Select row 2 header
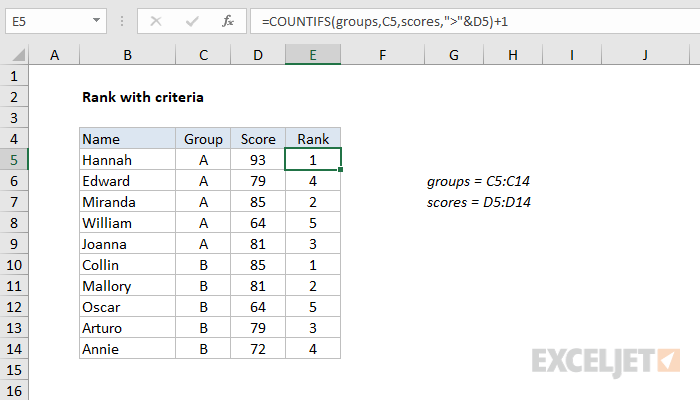Viewport: 700px width, 400px height. (x=14, y=97)
